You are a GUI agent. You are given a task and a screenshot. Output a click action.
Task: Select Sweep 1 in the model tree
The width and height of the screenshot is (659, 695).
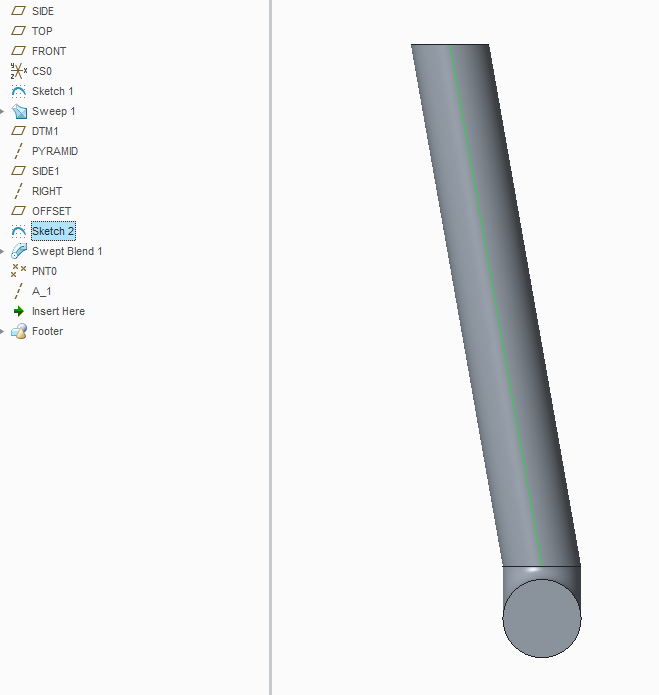[54, 111]
